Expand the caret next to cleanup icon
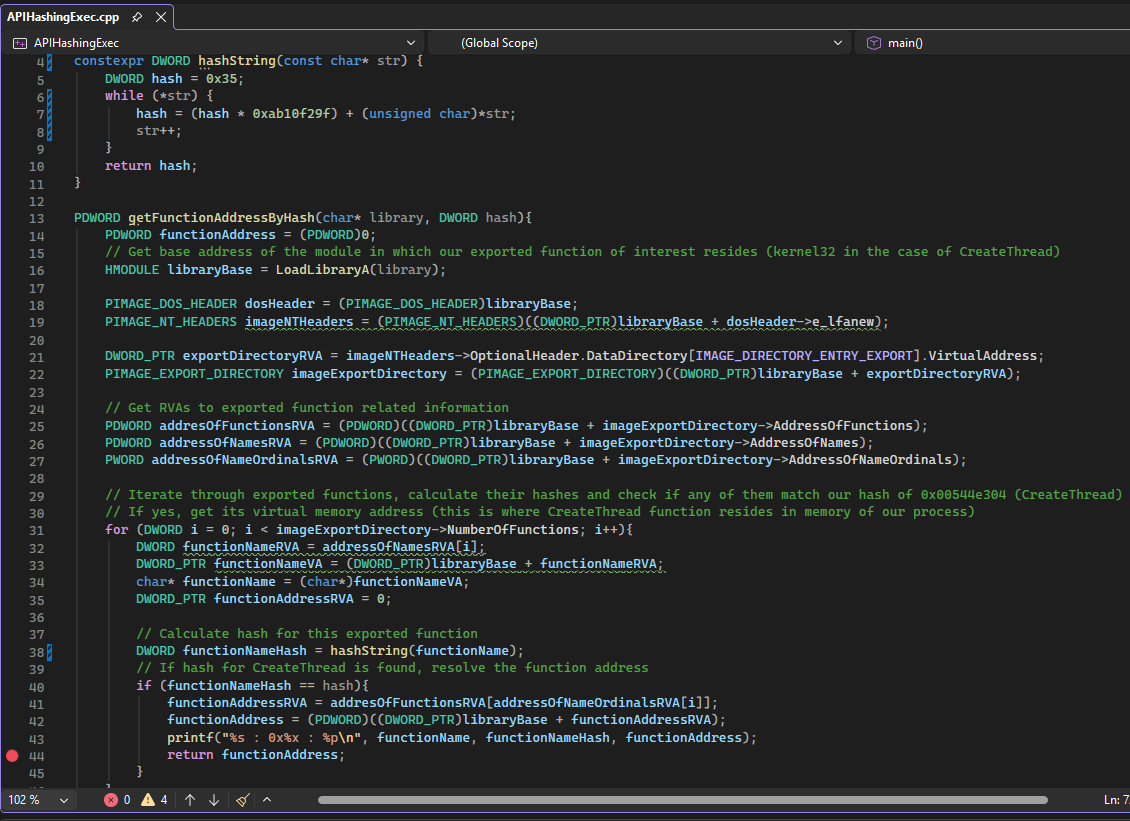Screen dimensions: 1130x821 coord(267,799)
